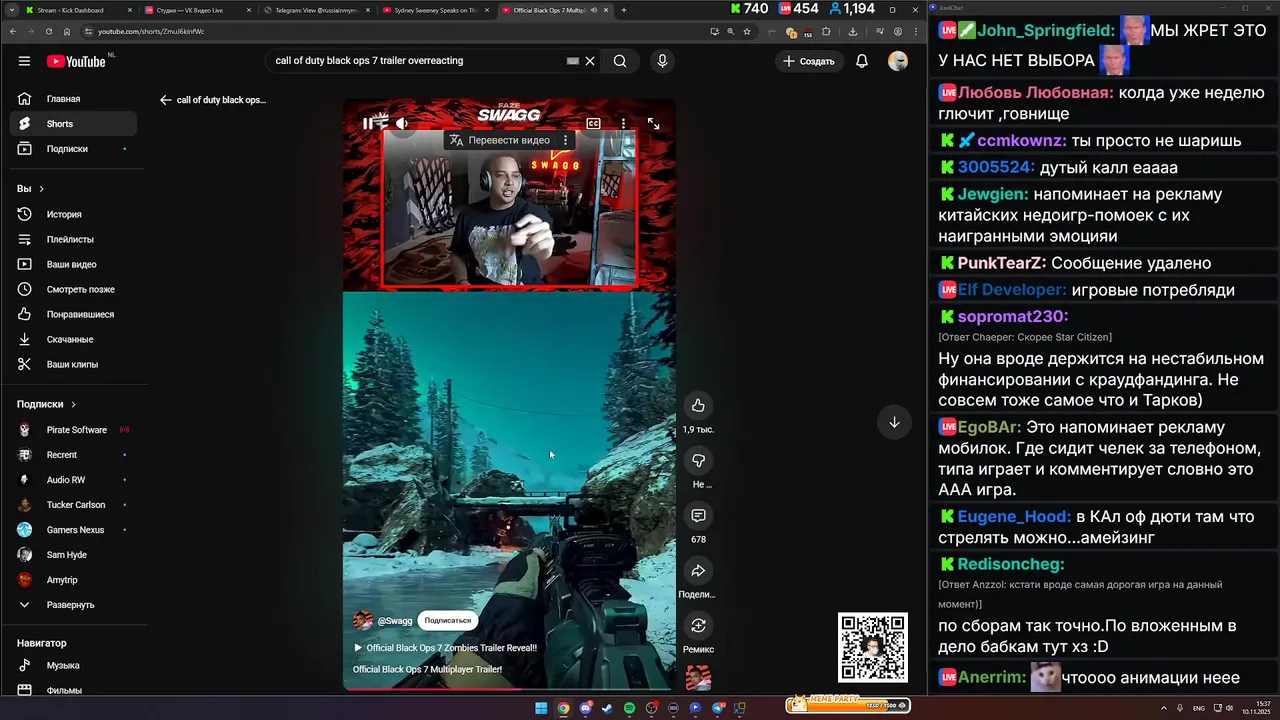Mute the Shorts video volume
The image size is (1280, 720).
pos(401,123)
